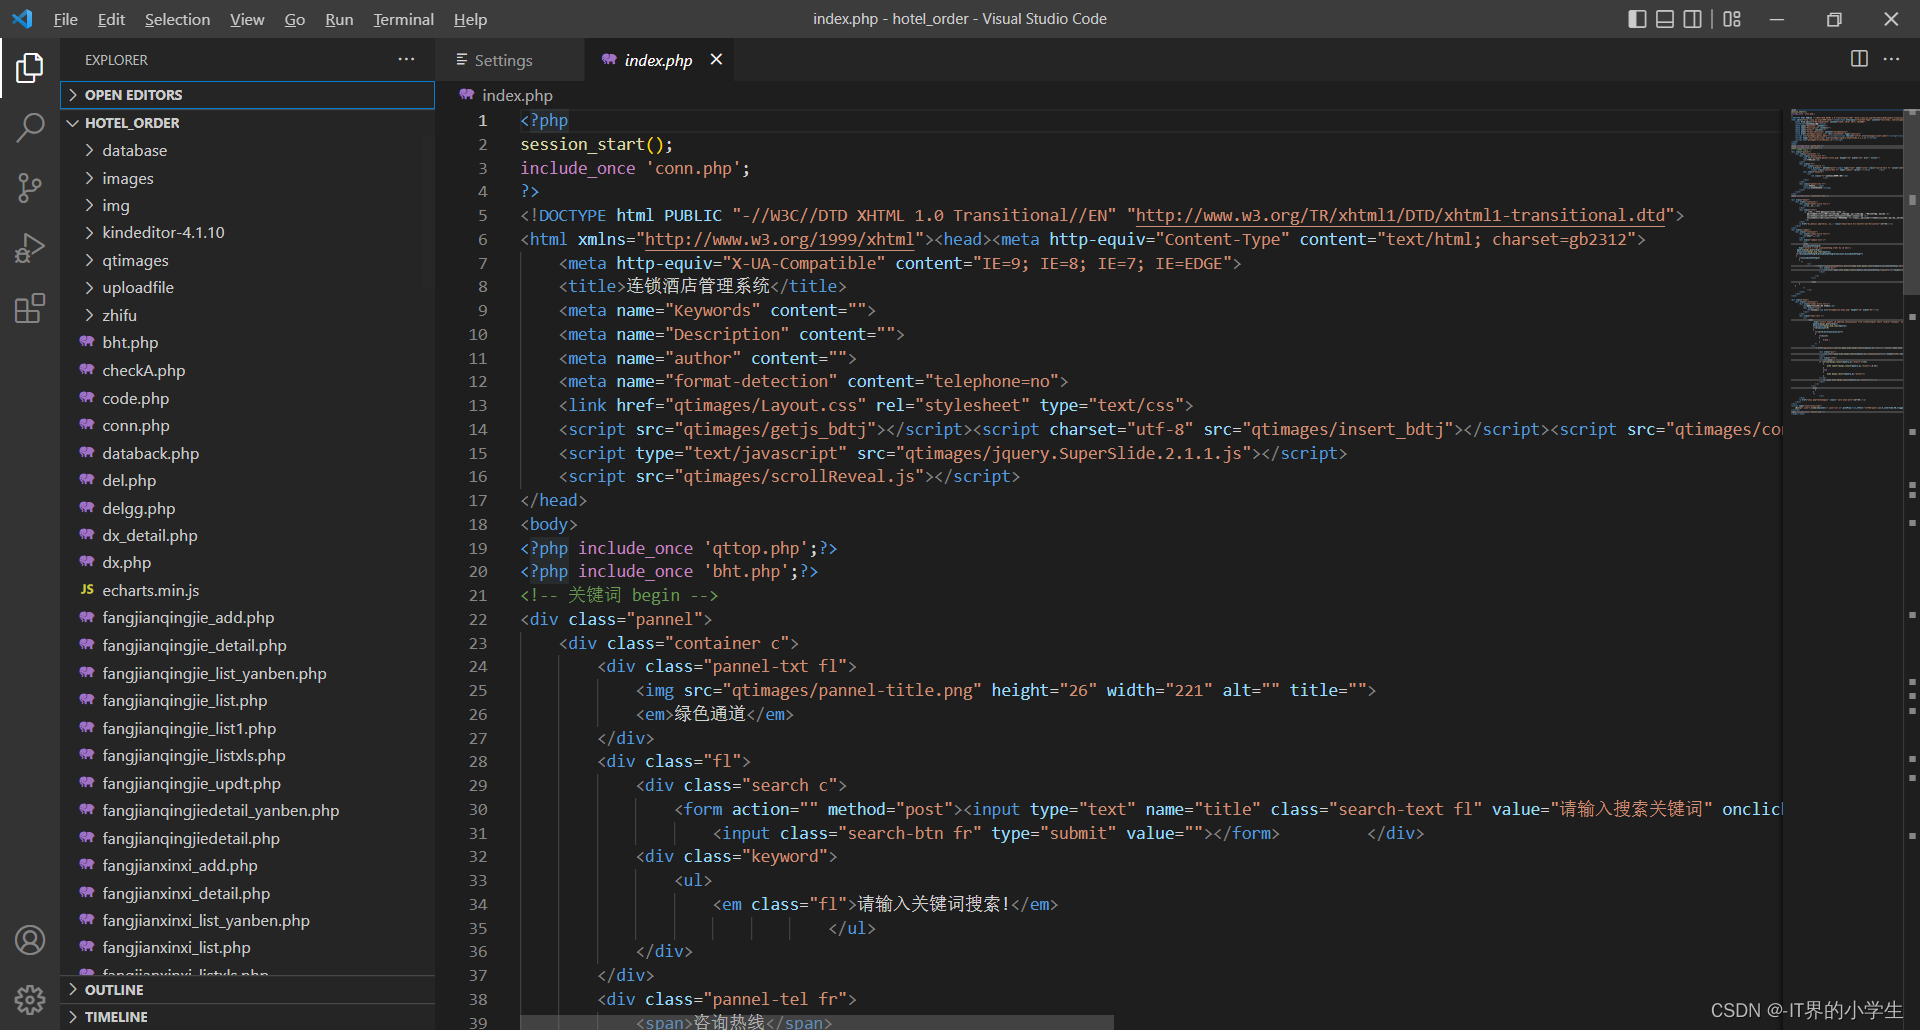Open the Search view icon

click(30, 127)
